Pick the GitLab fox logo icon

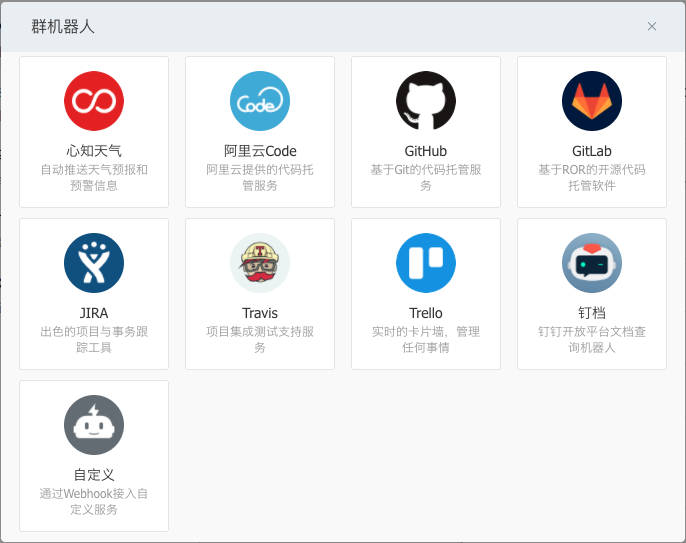592,101
